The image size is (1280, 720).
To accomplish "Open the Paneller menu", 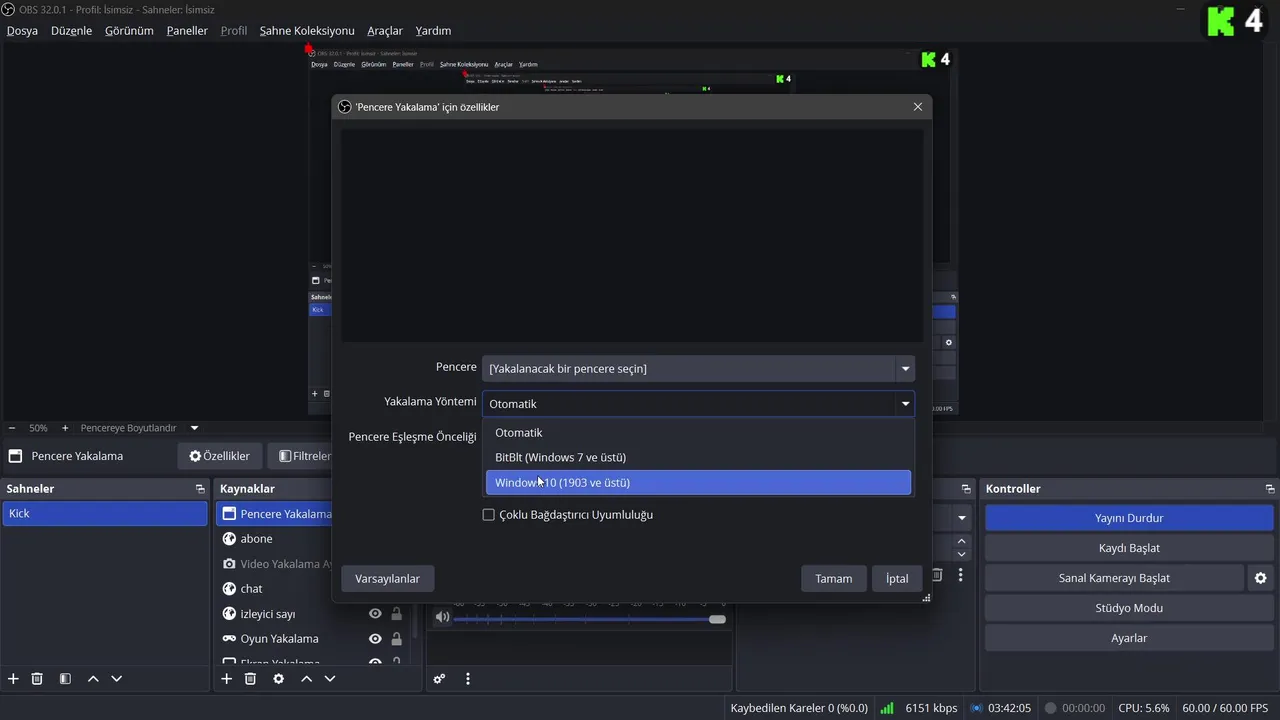I will pos(187,31).
